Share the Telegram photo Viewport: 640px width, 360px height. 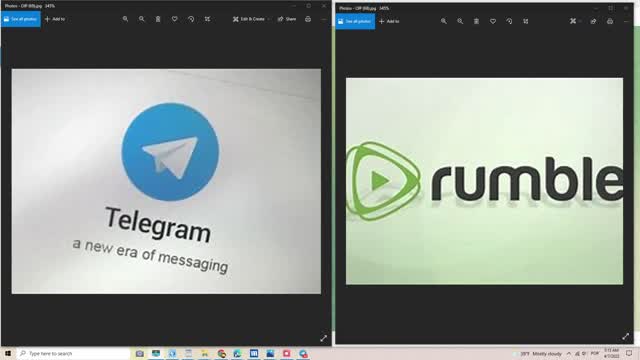[x=287, y=19]
